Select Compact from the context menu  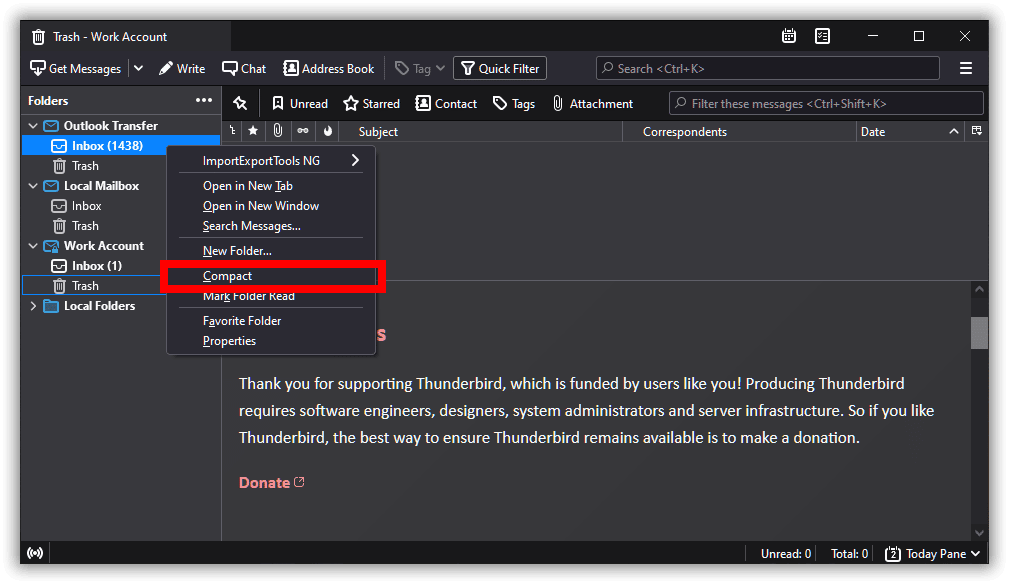228,276
